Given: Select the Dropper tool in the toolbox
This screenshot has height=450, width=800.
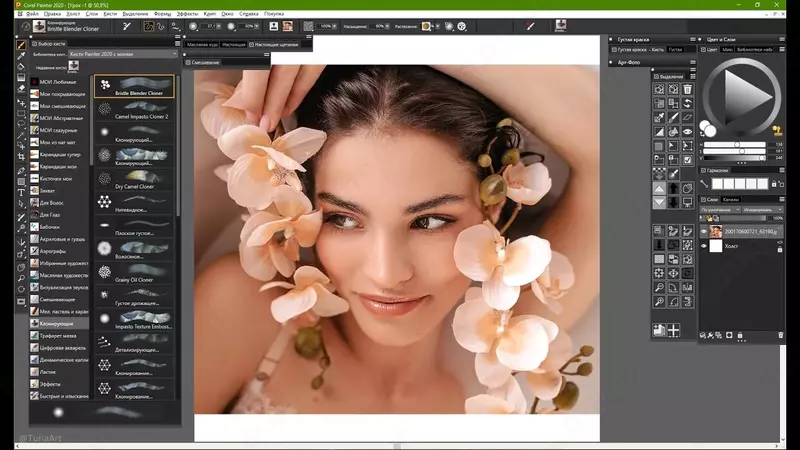Looking at the screenshot, I should (21, 56).
